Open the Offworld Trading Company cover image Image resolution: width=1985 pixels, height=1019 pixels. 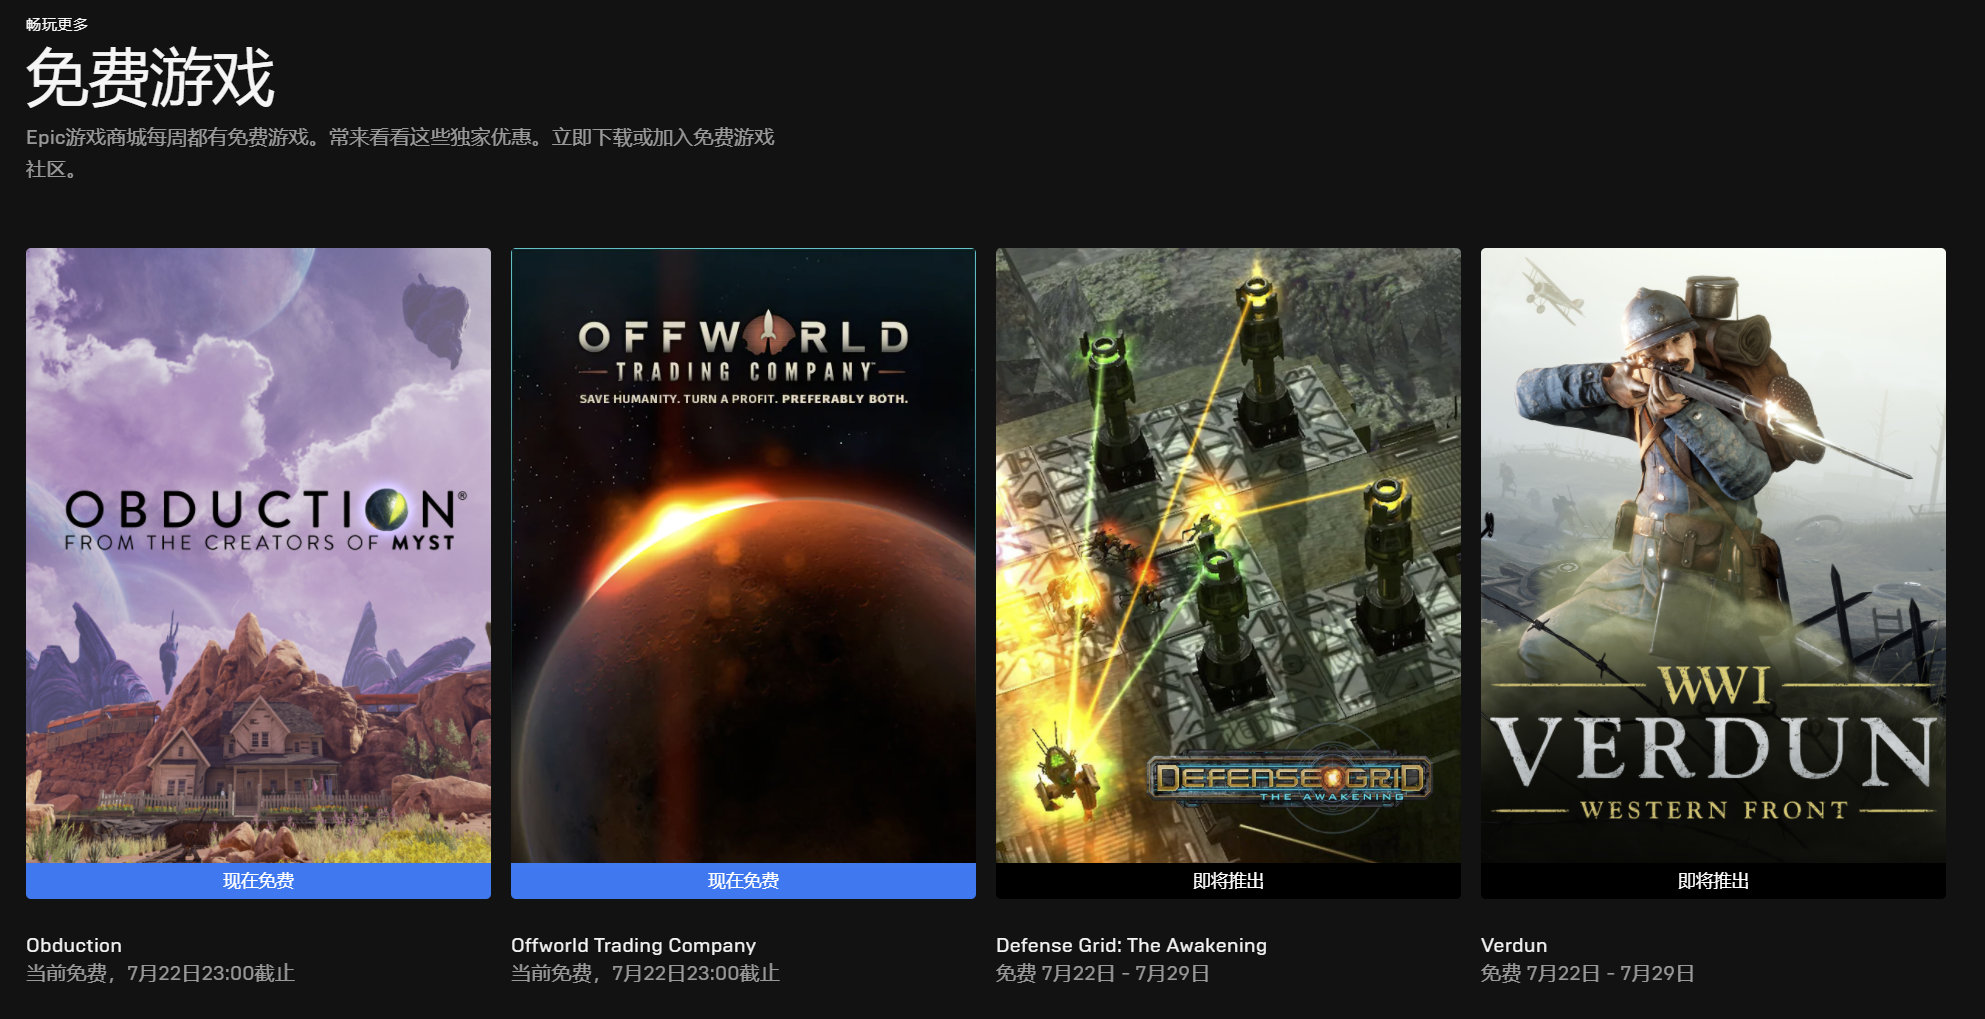click(x=743, y=555)
